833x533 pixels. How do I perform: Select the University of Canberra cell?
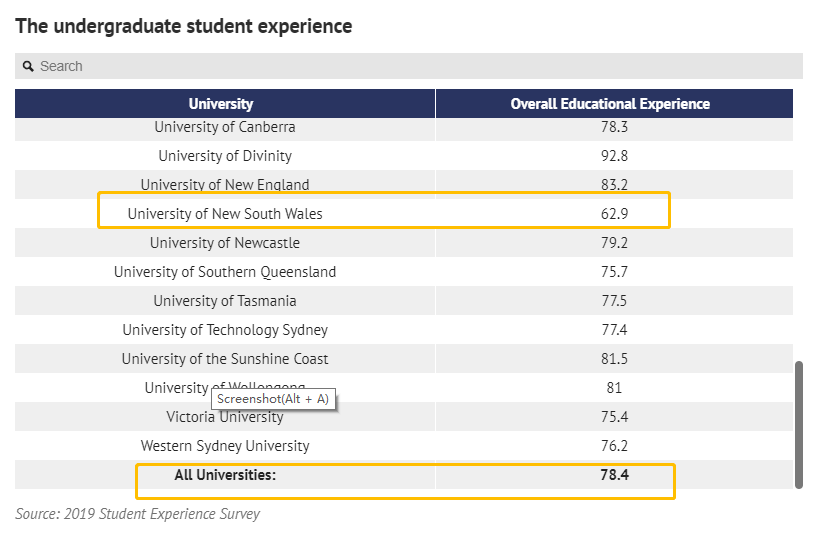tap(225, 127)
